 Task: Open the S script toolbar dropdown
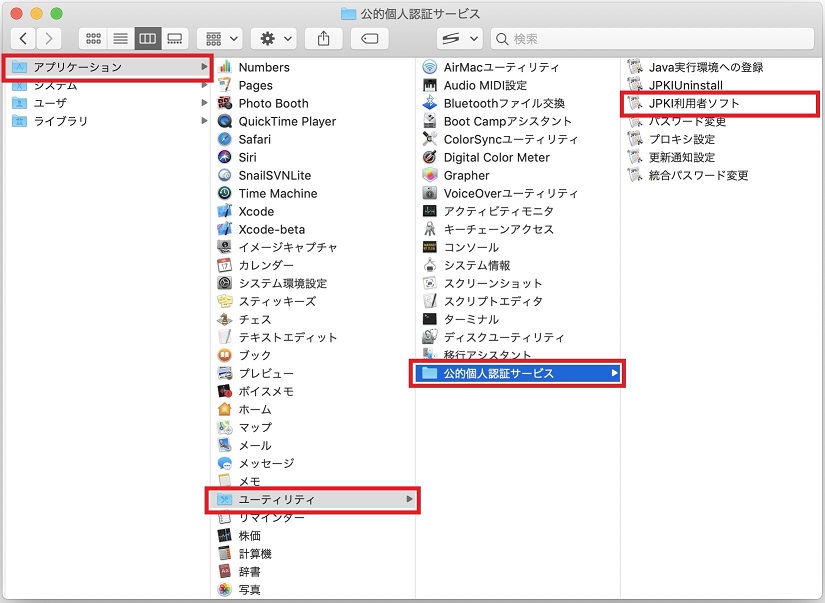tap(459, 38)
